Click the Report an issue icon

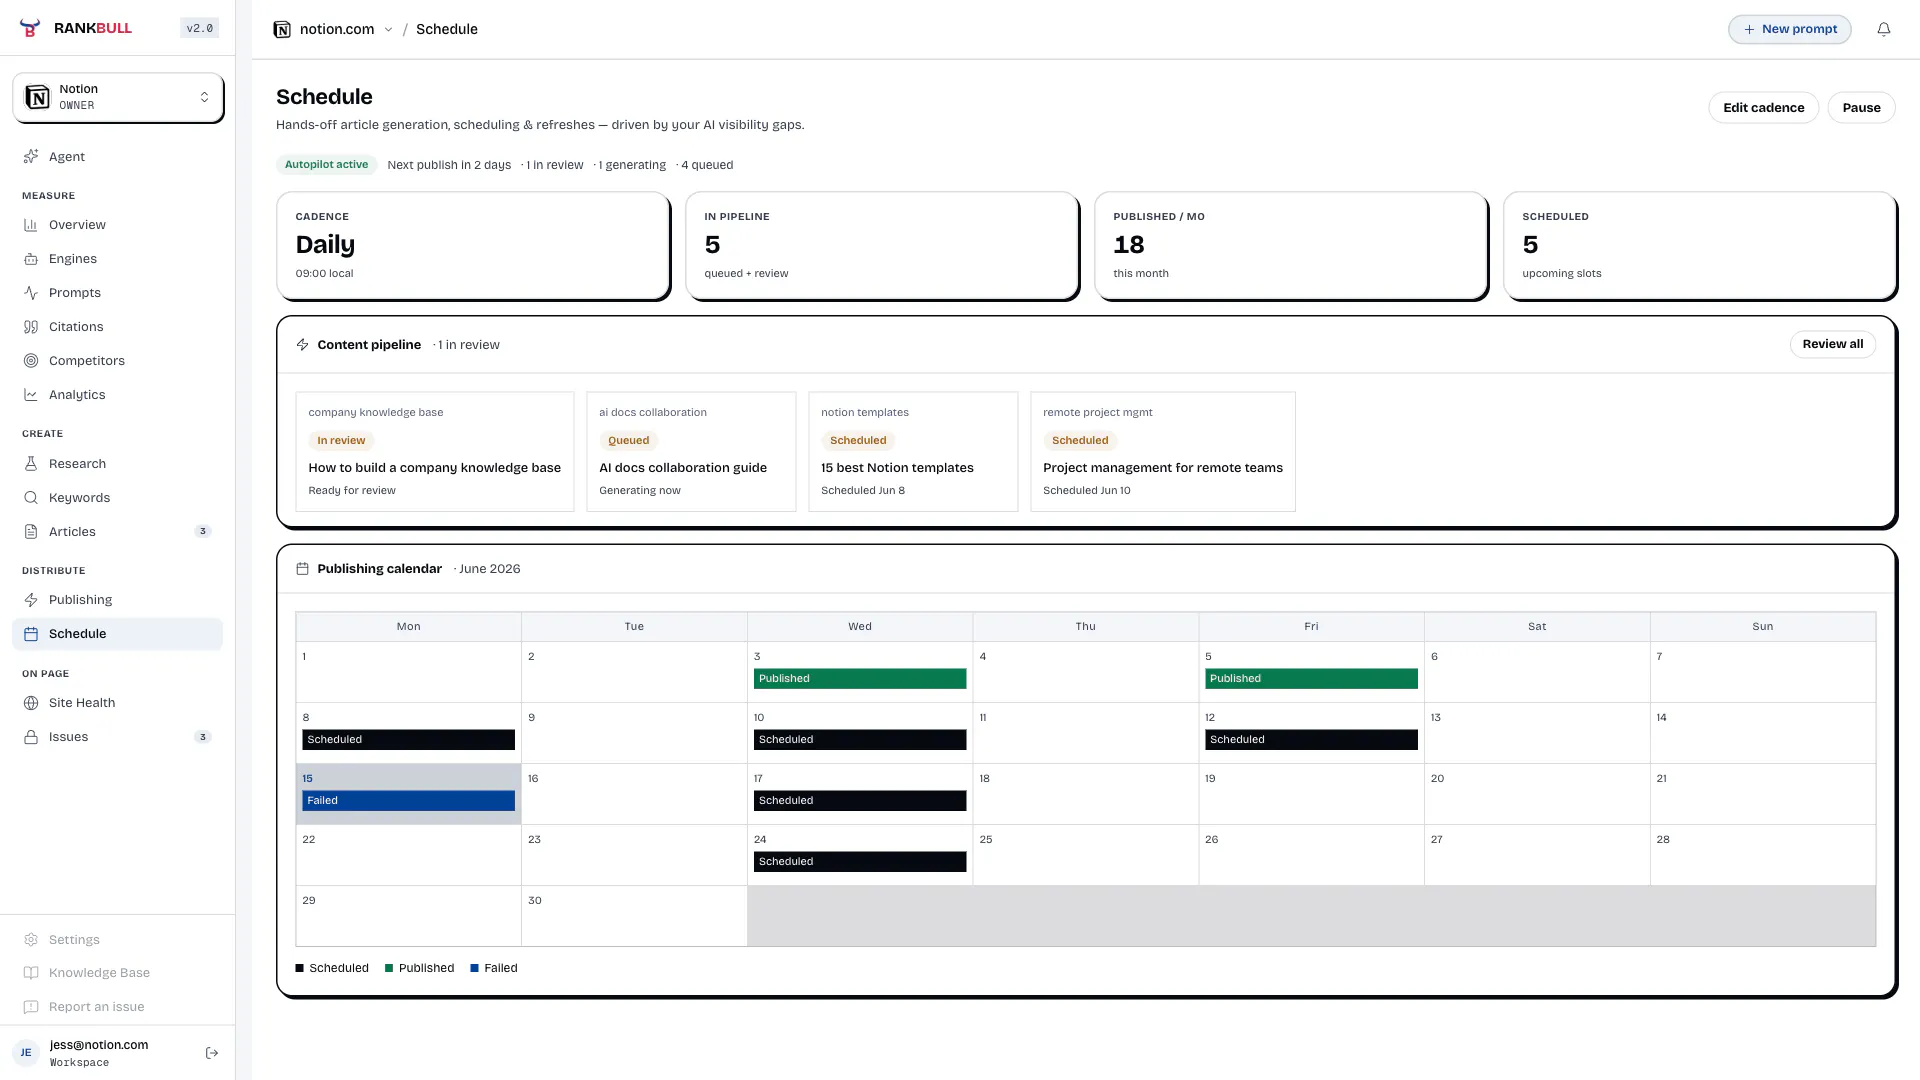coord(31,1007)
